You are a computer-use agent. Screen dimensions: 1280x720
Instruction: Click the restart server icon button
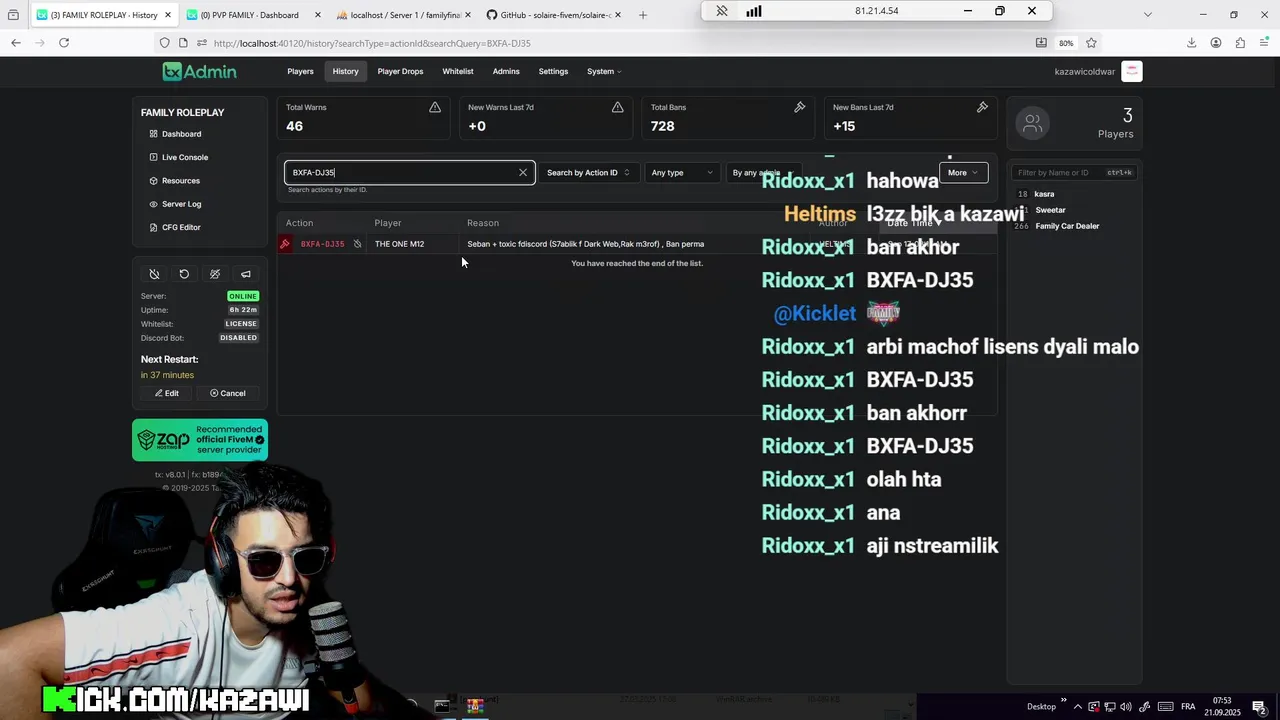point(184,274)
